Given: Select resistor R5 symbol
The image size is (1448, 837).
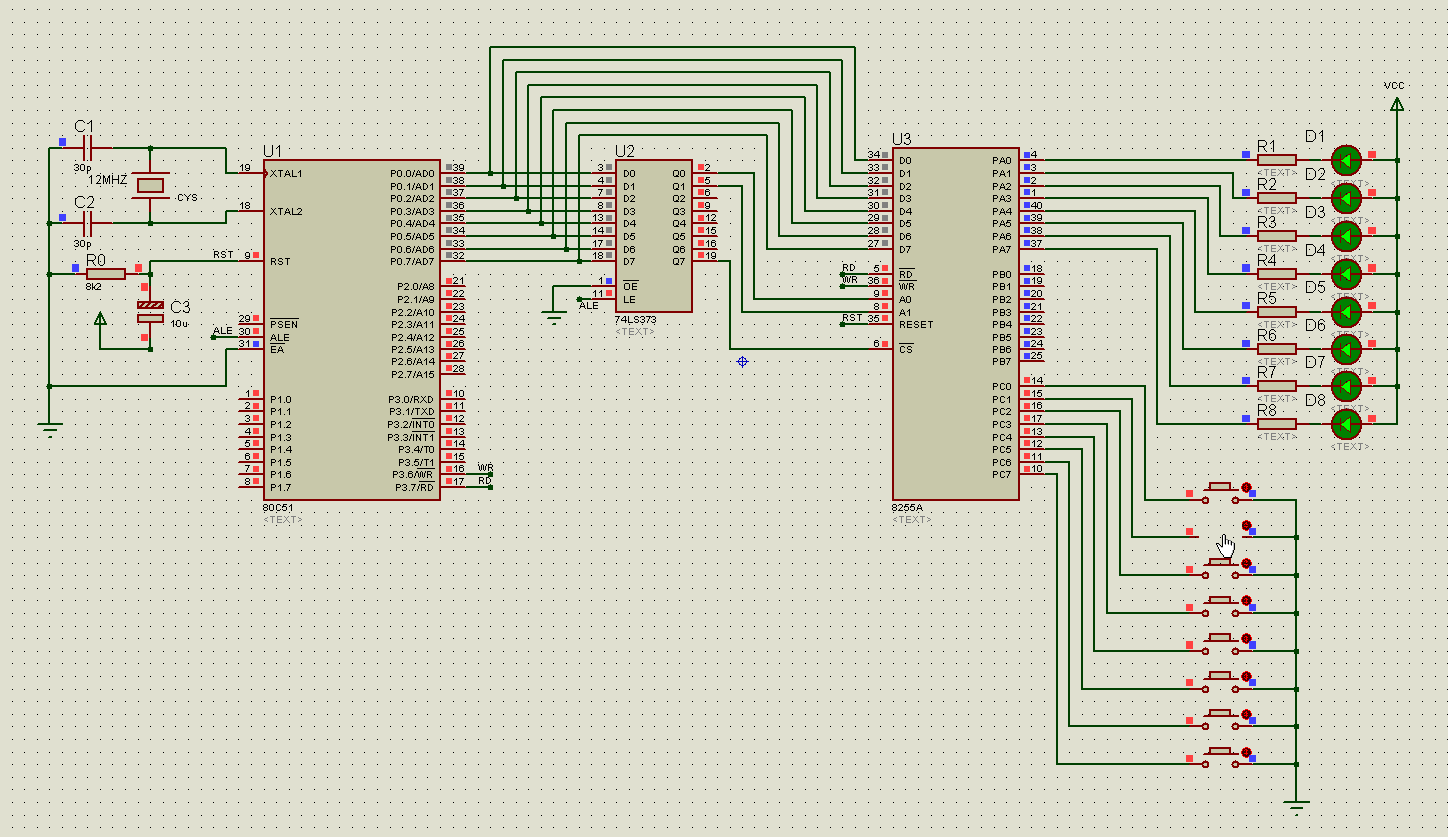Looking at the screenshot, I should [1277, 311].
